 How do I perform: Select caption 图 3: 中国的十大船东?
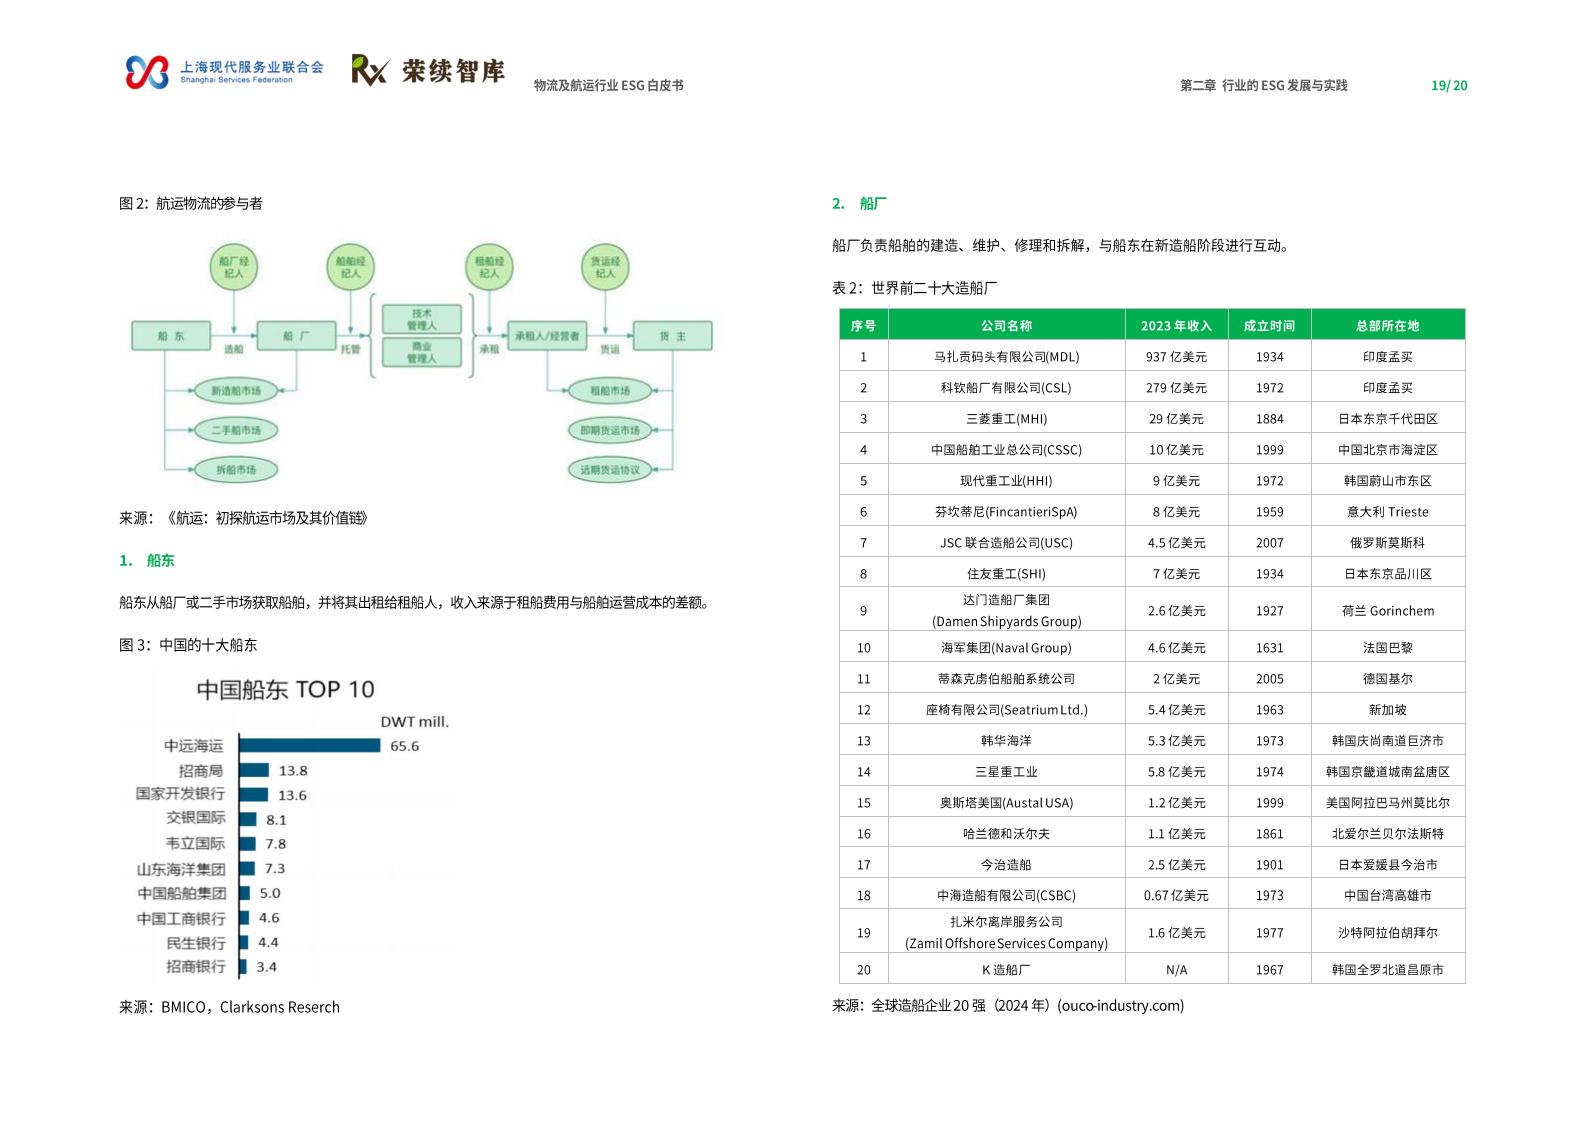pyautogui.click(x=188, y=646)
